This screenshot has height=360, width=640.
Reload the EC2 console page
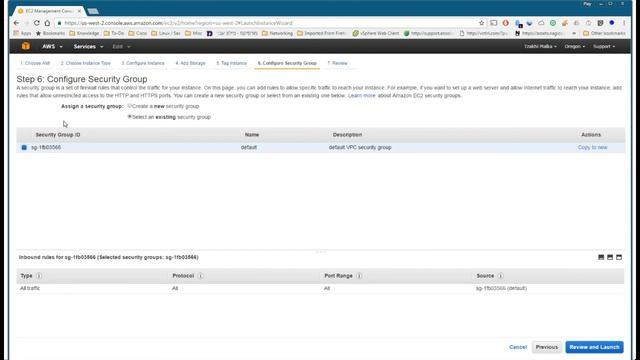37,23
